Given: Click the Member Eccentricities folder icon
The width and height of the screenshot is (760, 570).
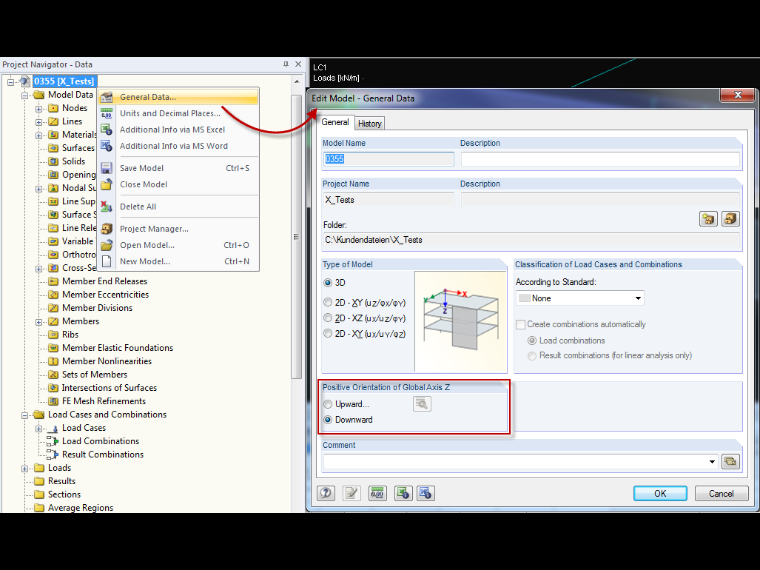Looking at the screenshot, I should pyautogui.click(x=53, y=295).
